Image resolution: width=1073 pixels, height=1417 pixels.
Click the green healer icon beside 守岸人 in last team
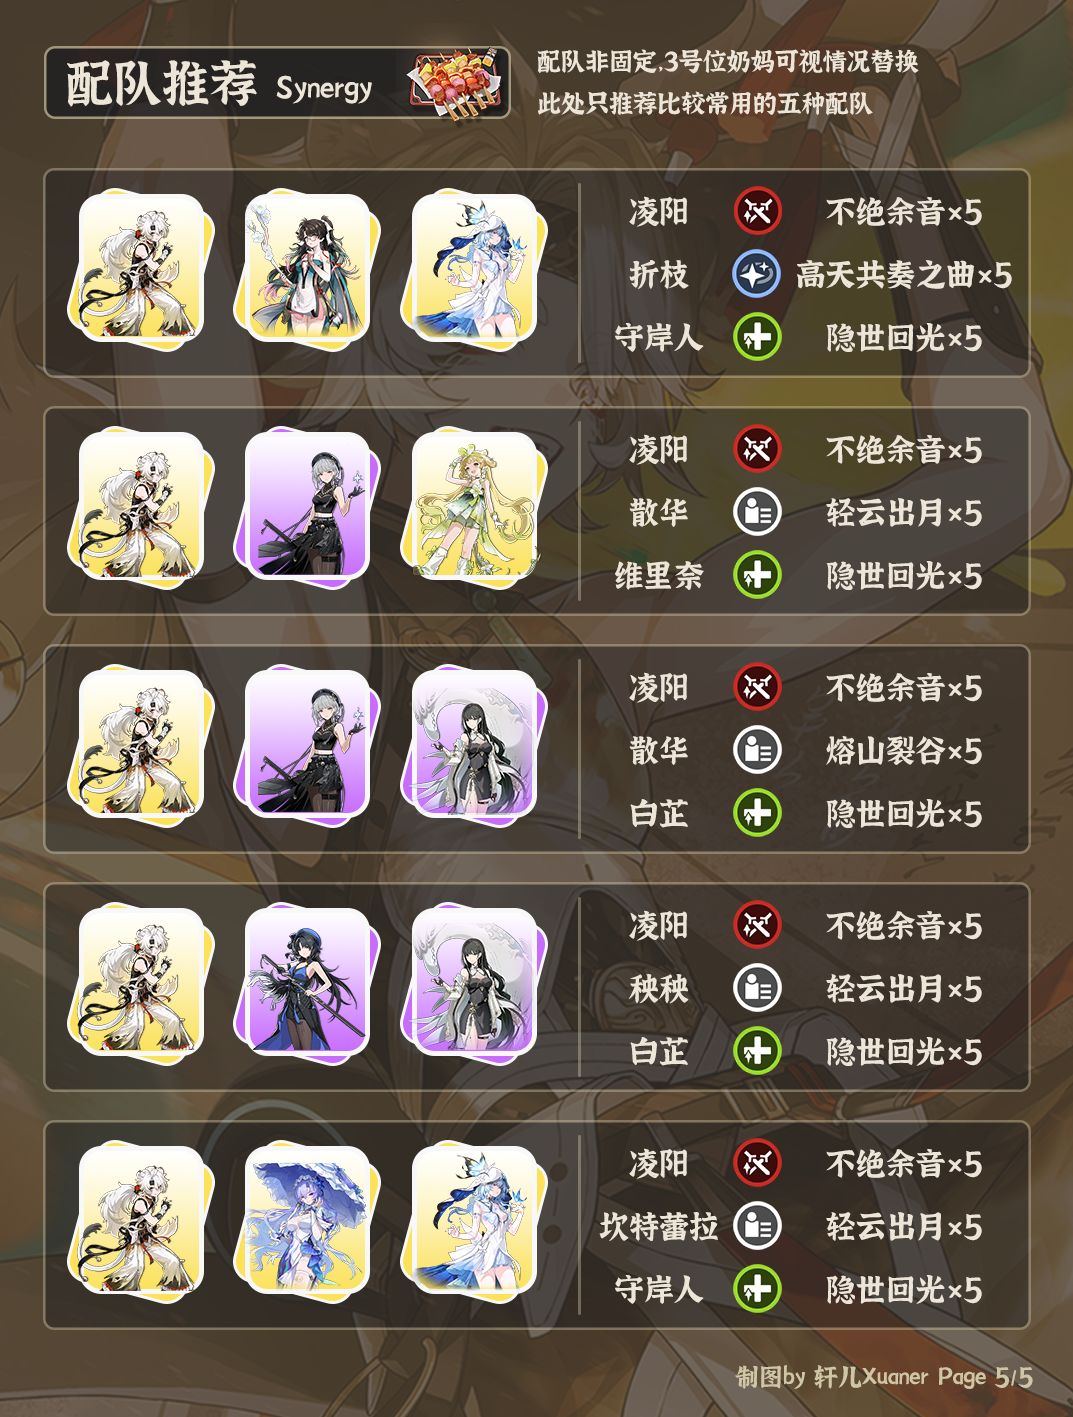[x=757, y=1289]
